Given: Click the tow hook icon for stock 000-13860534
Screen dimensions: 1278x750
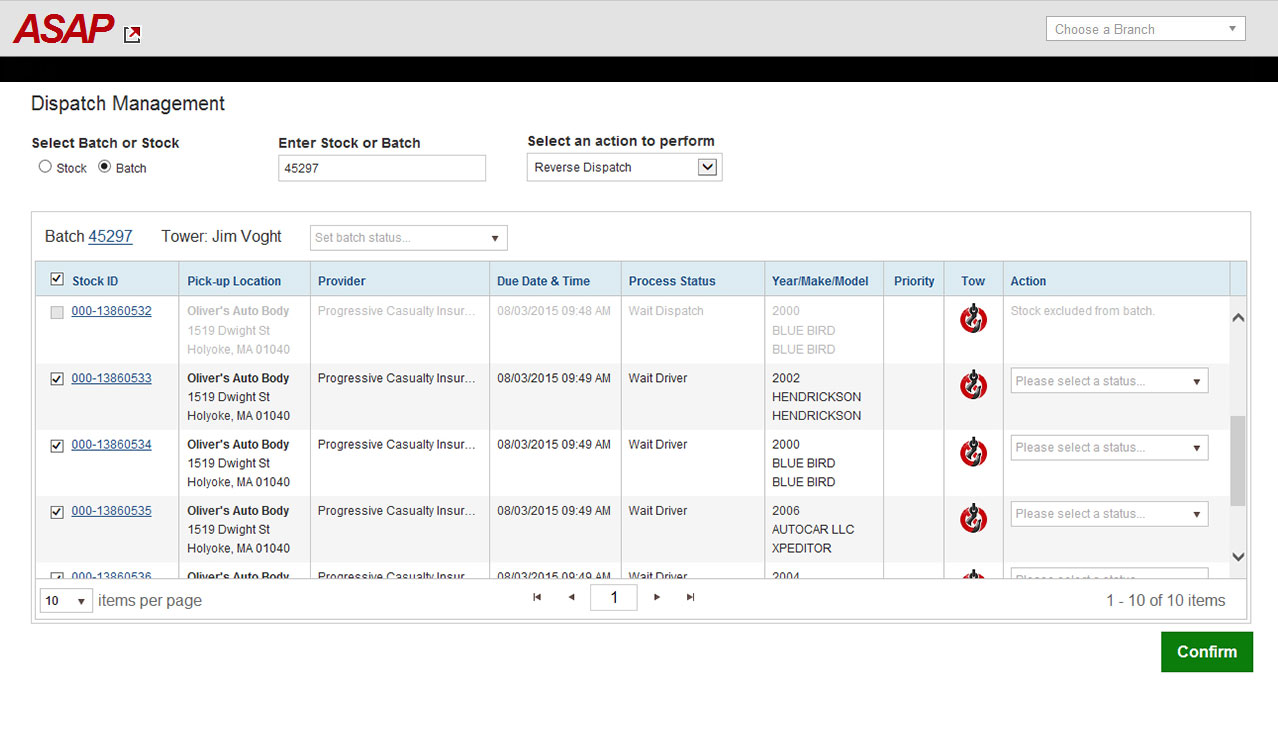Looking at the screenshot, I should coord(973,452).
